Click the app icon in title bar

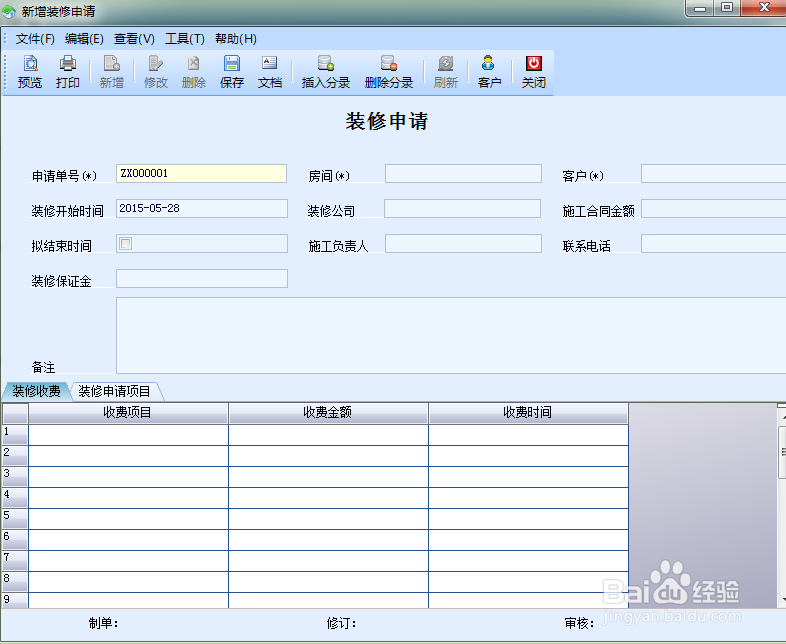pyautogui.click(x=9, y=11)
